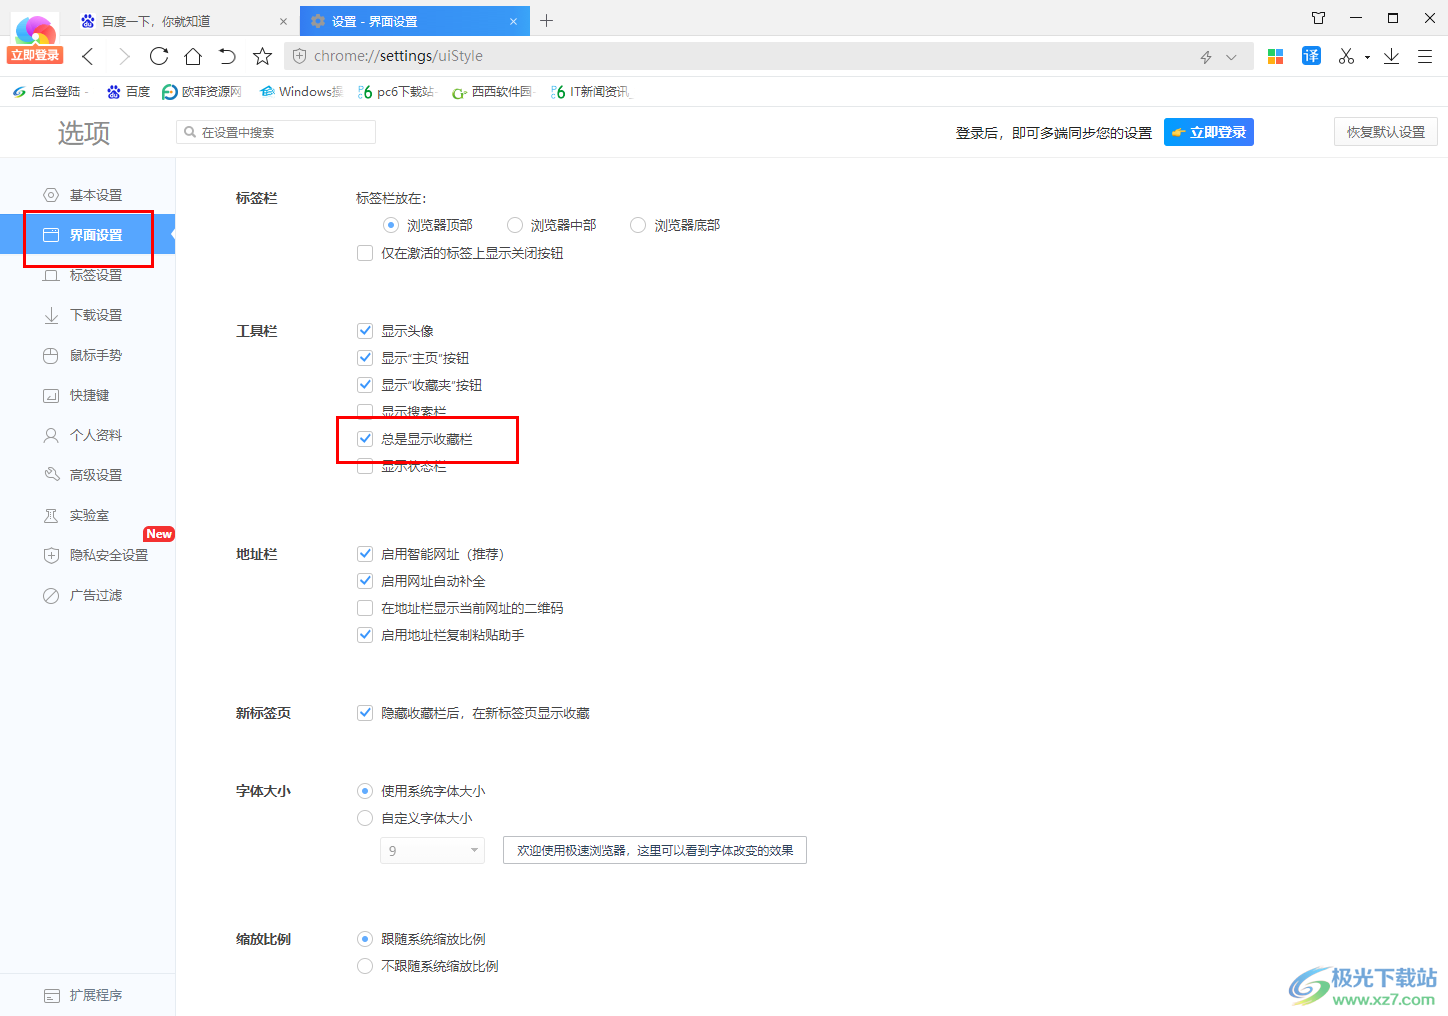Click the skin shirt icon in title bar

[1318, 18]
